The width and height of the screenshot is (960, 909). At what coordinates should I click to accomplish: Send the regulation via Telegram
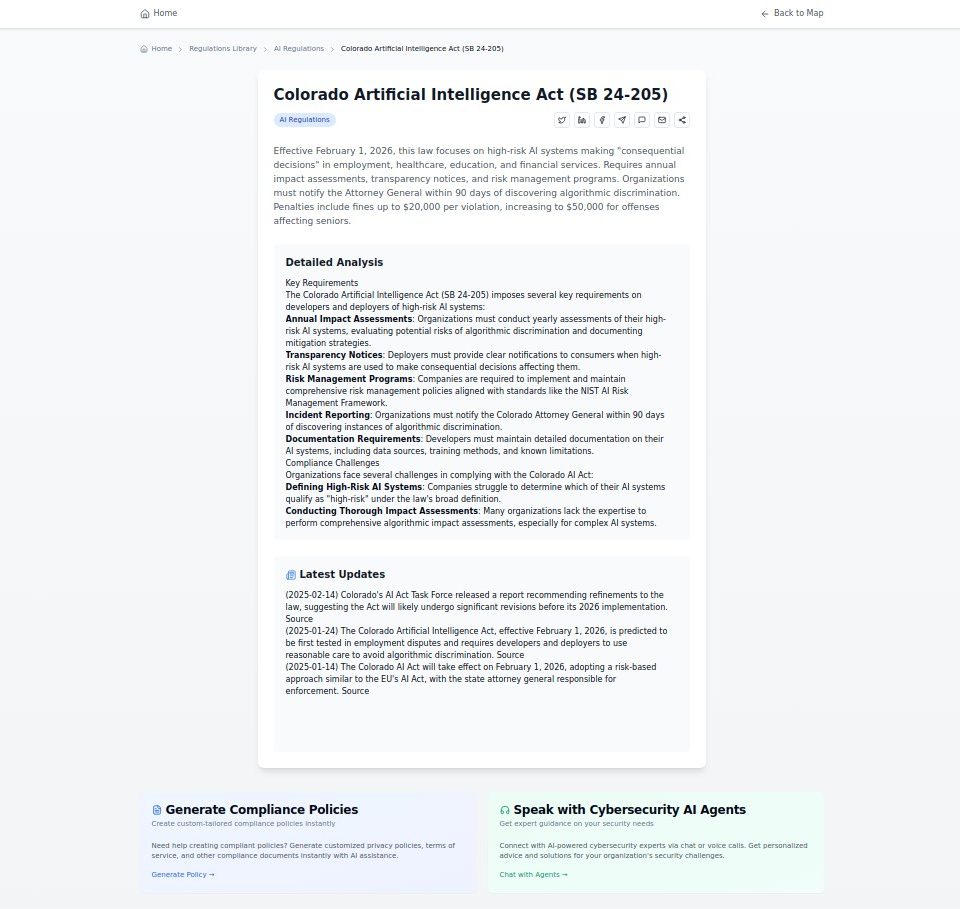coord(622,120)
